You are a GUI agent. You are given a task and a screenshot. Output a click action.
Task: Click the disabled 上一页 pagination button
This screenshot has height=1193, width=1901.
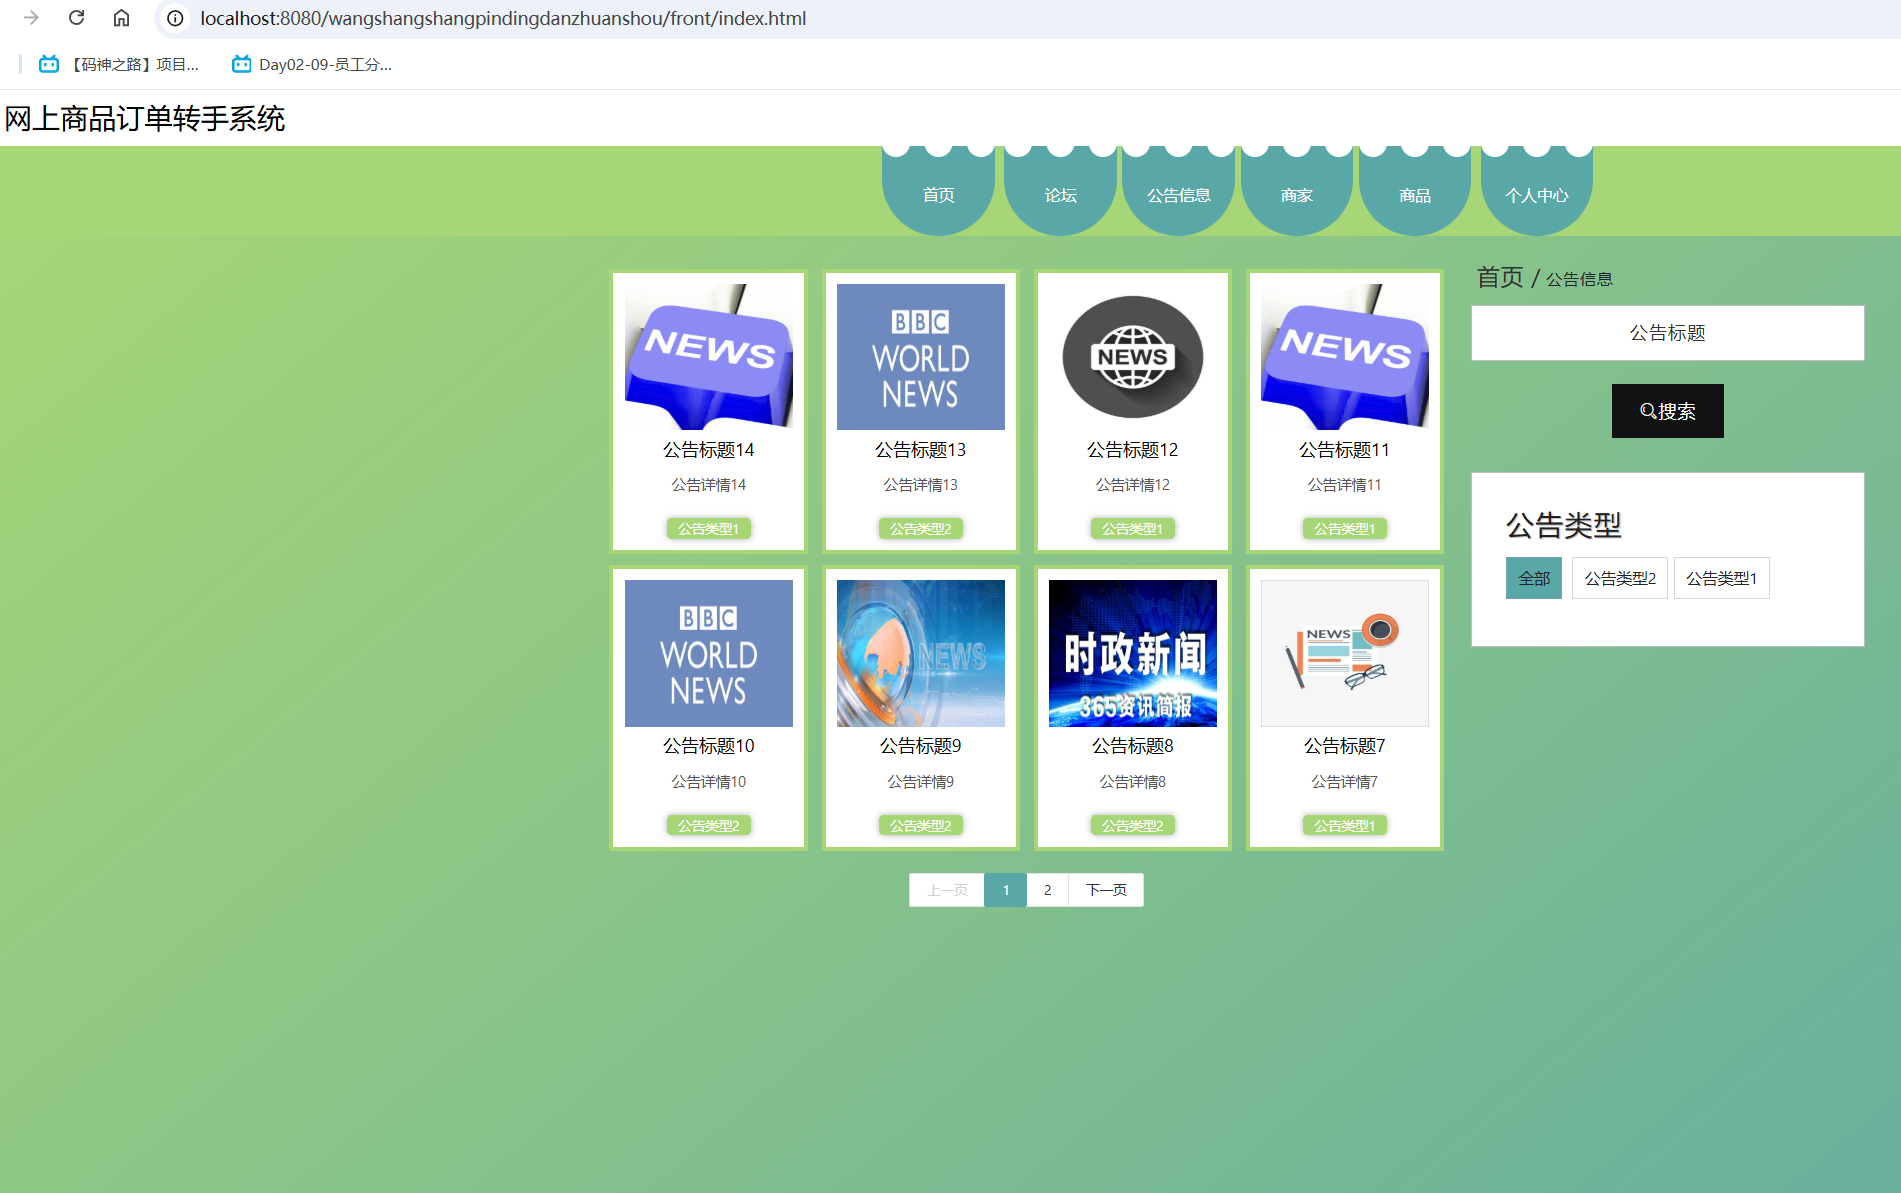tap(947, 890)
